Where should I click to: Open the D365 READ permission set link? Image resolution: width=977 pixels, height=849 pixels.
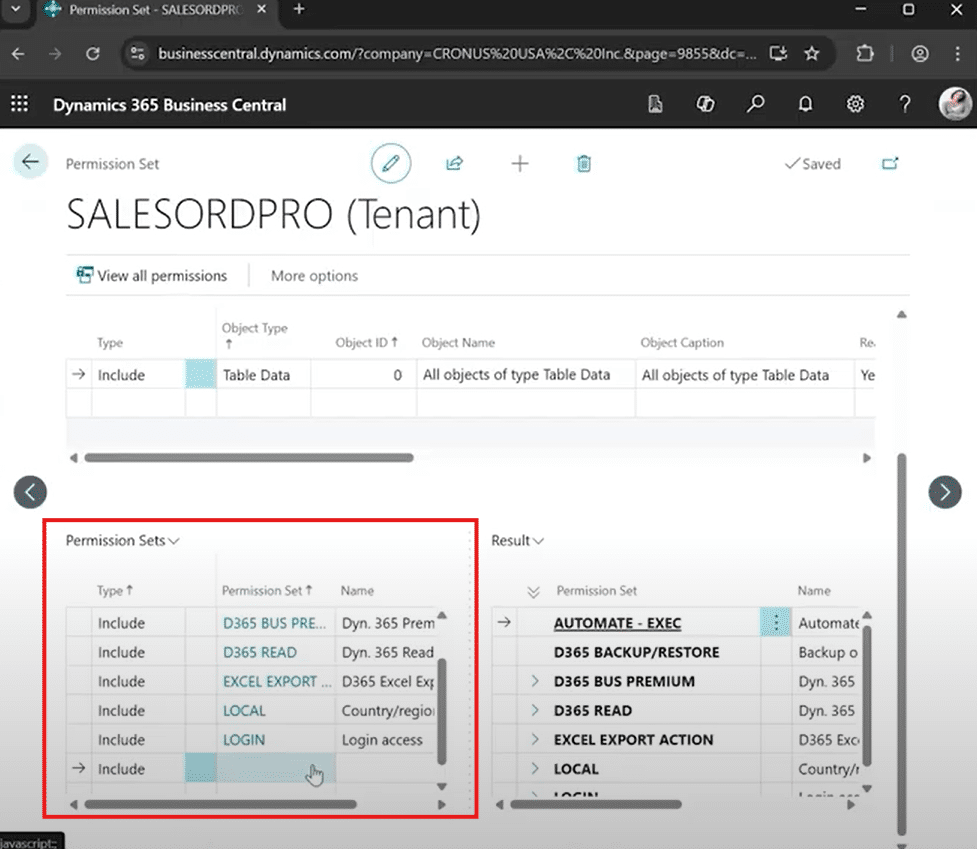point(259,652)
